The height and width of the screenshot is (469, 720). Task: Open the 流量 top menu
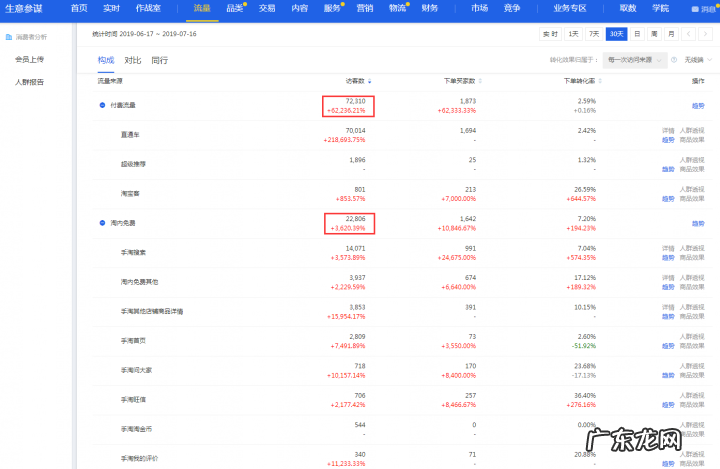point(202,8)
